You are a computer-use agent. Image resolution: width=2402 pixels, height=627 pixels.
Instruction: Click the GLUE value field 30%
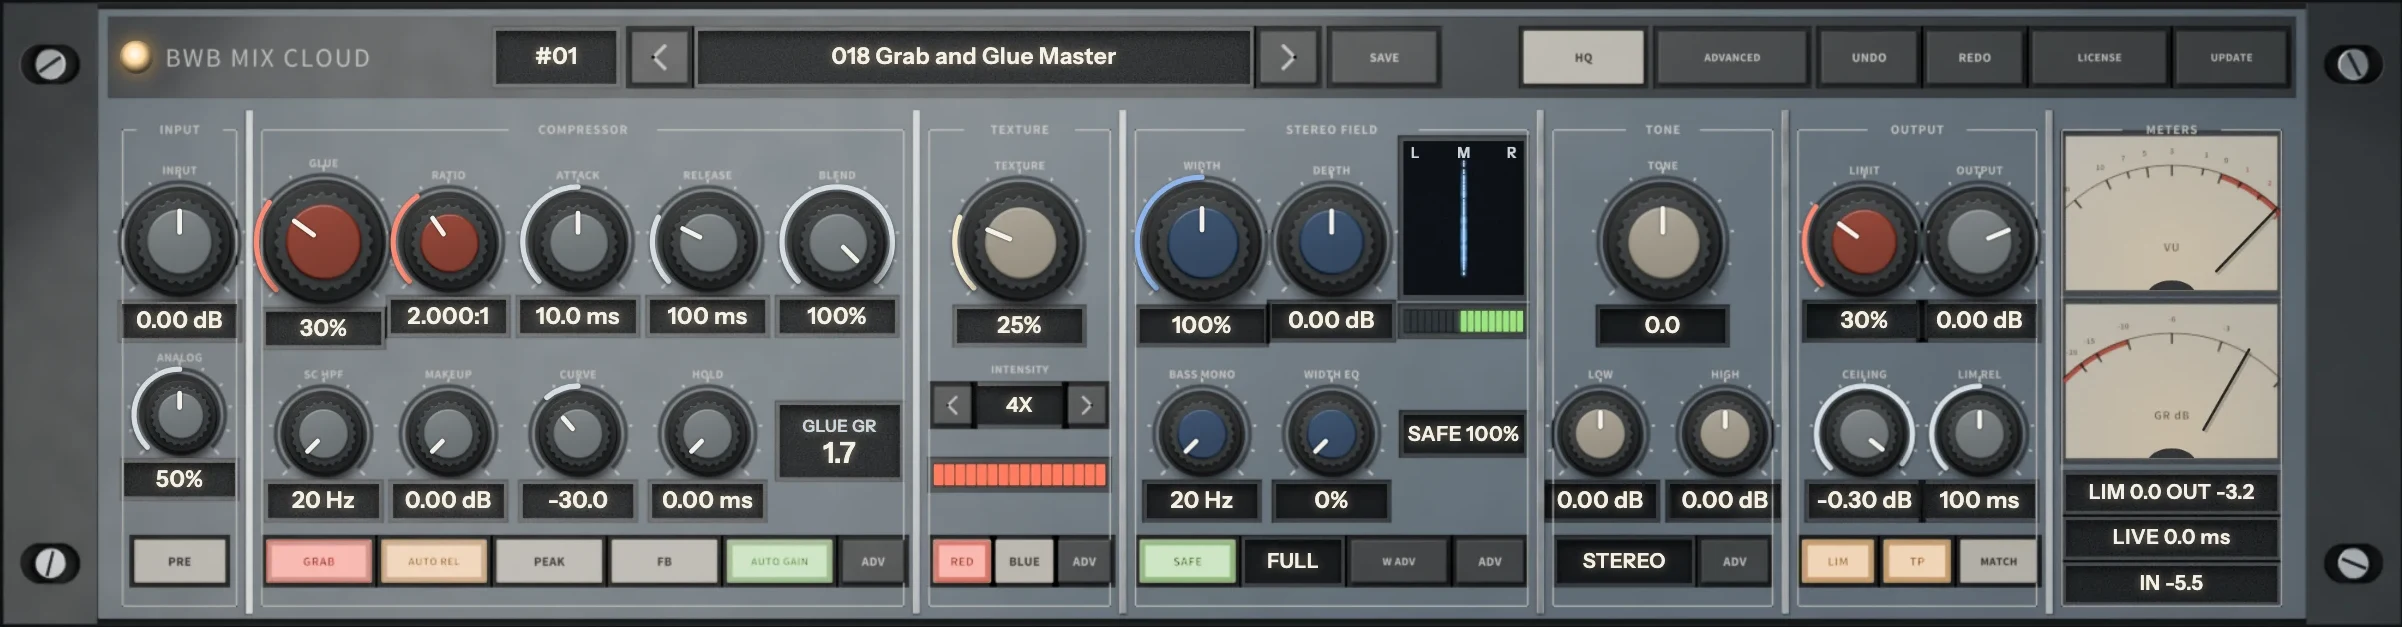point(323,328)
